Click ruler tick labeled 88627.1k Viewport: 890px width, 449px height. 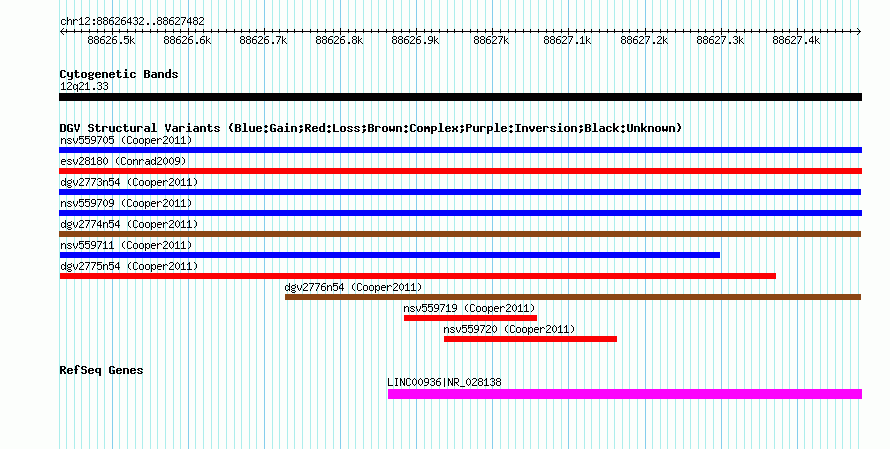(568, 40)
